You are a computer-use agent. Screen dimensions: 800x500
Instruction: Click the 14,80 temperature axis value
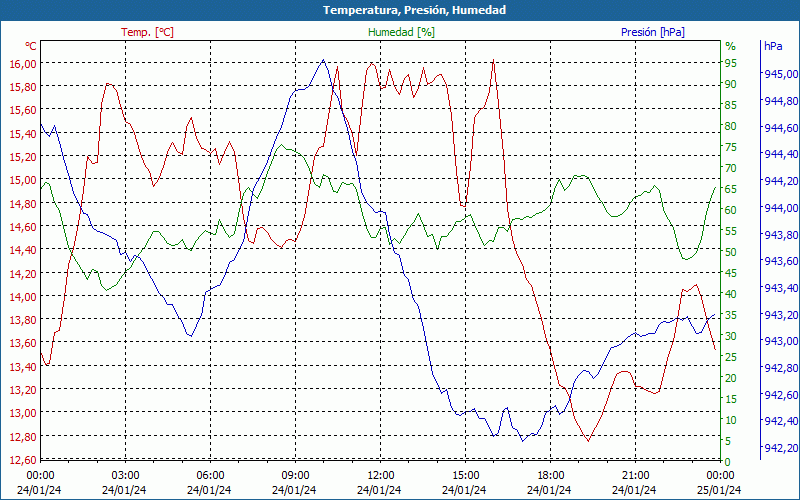coord(23,204)
